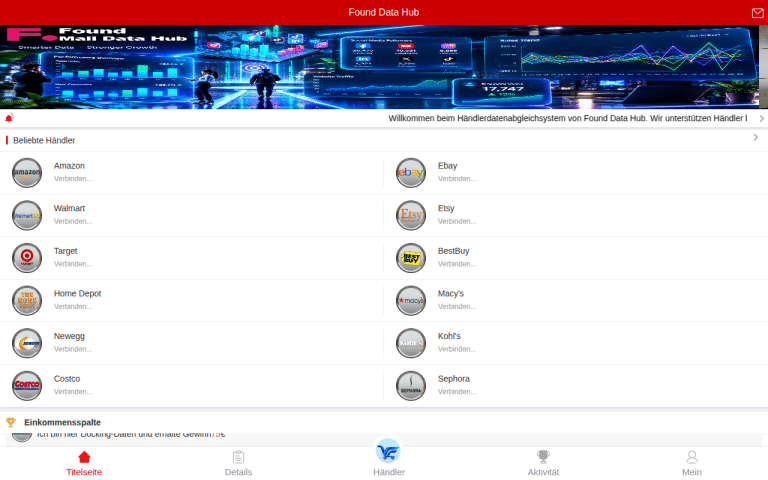Click the Found Mall Data Hub banner image
The height and width of the screenshot is (480, 768).
(x=380, y=67)
